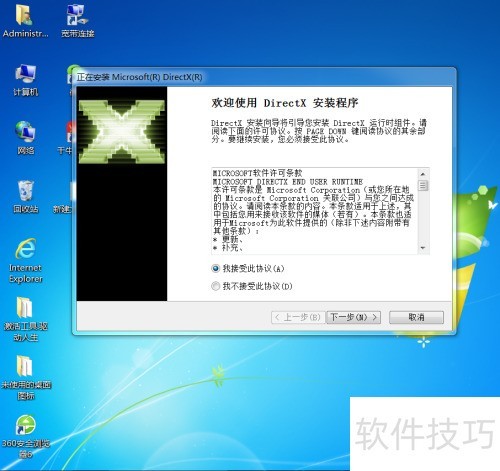Click the disabled 上一步(B) button
Screen dimensions: 500x471
(298, 317)
